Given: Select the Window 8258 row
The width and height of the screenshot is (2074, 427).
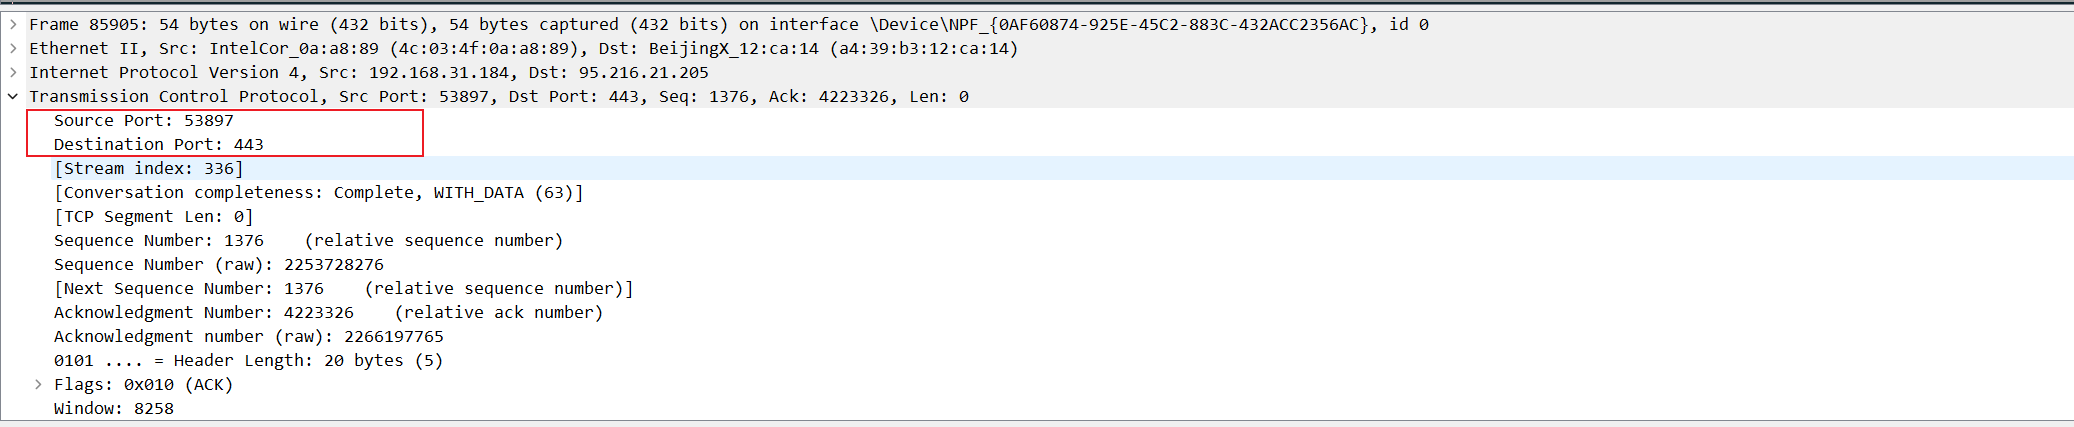Looking at the screenshot, I should (1037, 408).
